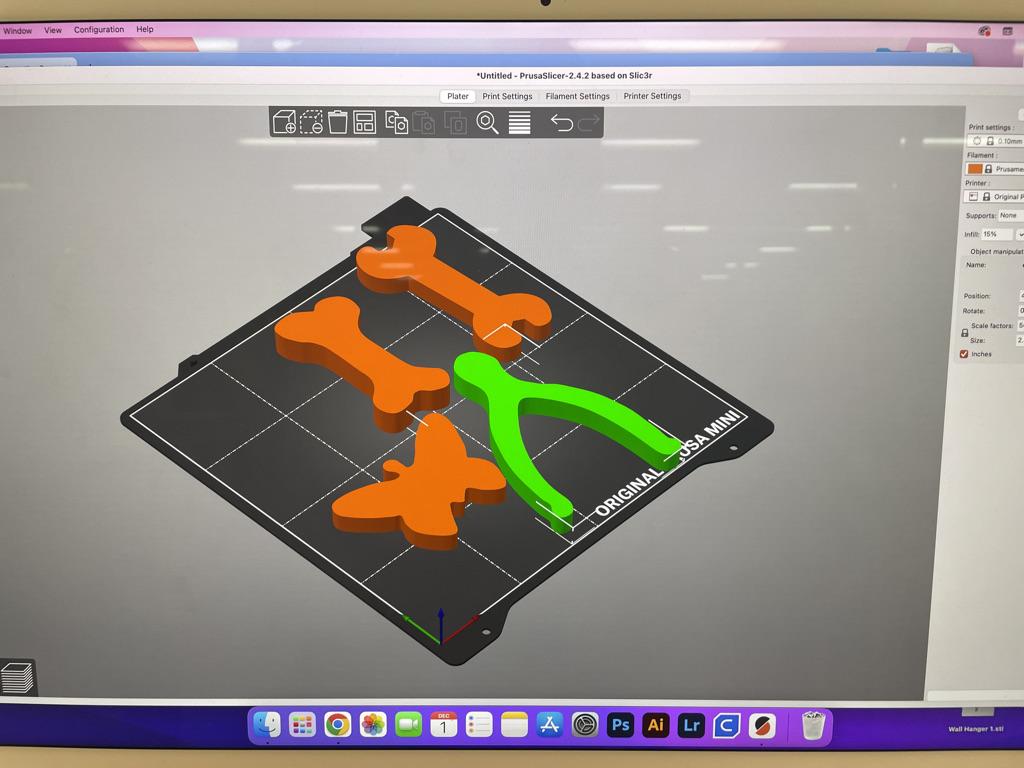Open the Infill 15% combo box

coord(997,234)
